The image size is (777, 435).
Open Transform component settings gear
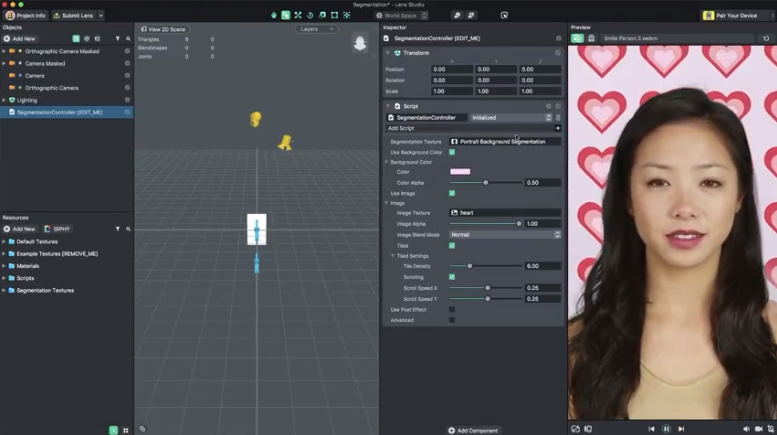(x=557, y=53)
